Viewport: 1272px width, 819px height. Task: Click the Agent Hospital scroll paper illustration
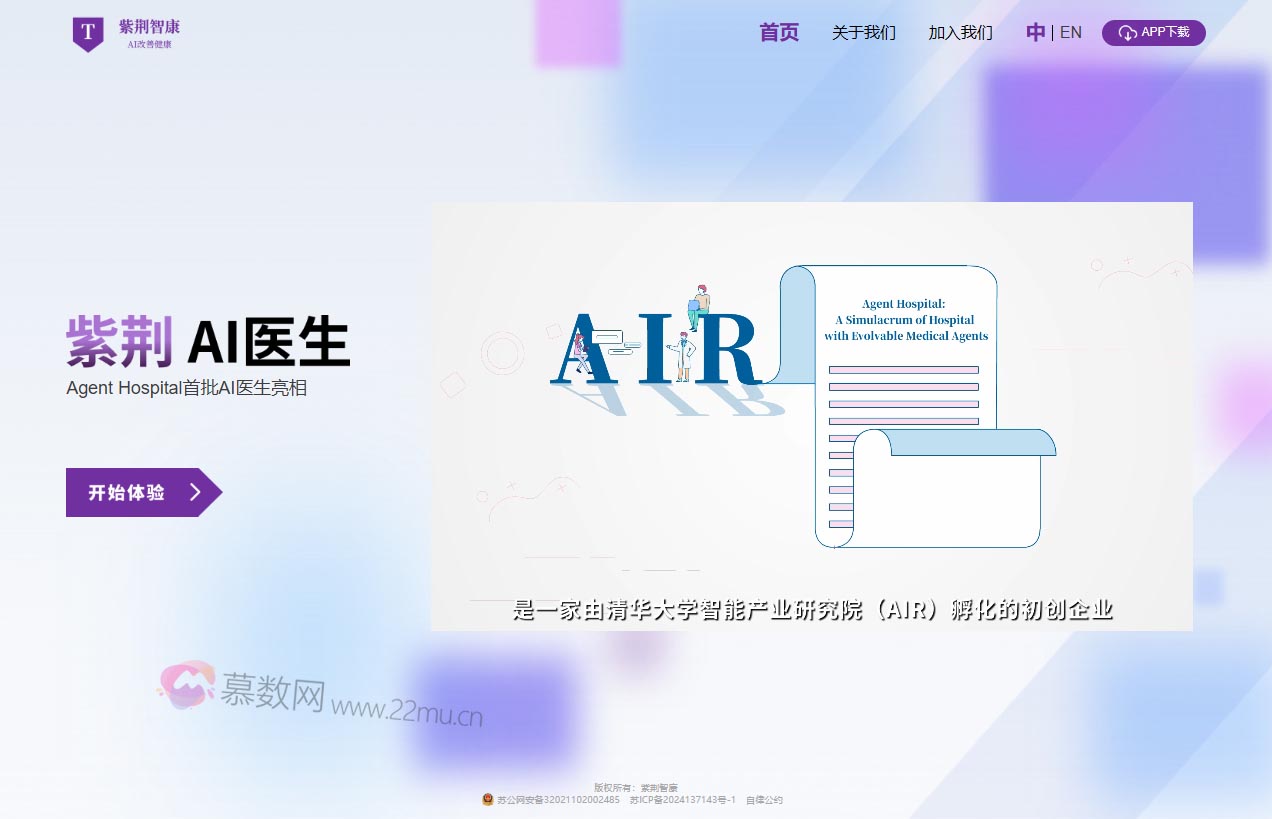pyautogui.click(x=905, y=400)
